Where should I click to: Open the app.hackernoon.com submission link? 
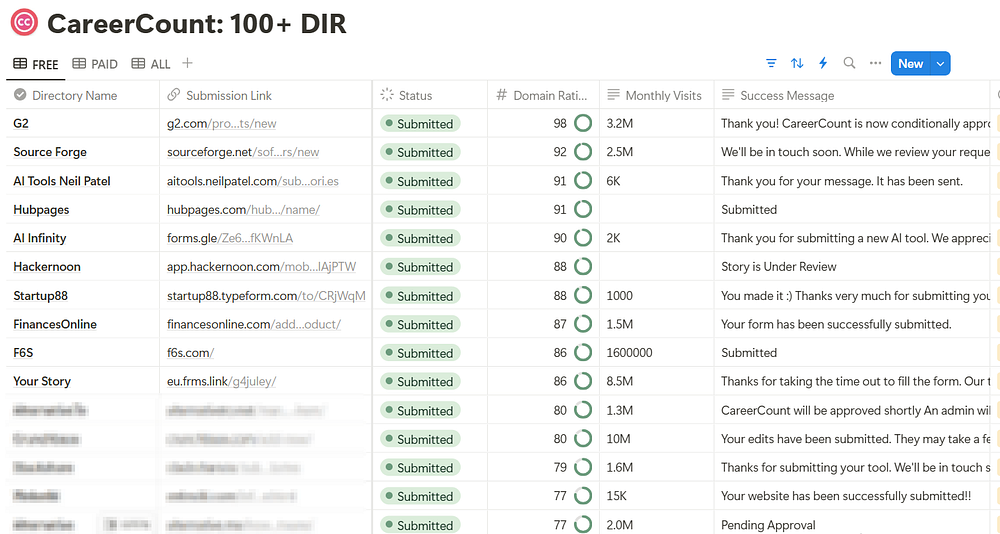[261, 267]
